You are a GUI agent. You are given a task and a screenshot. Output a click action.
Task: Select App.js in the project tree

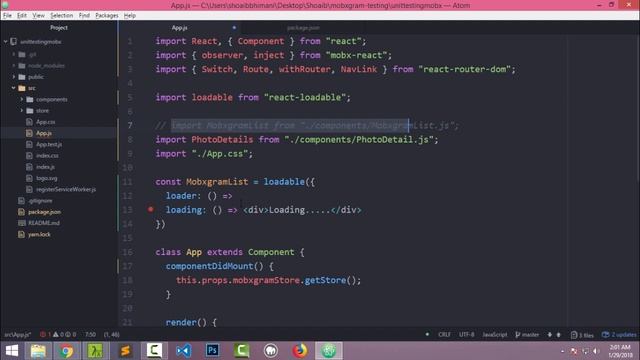coord(44,133)
